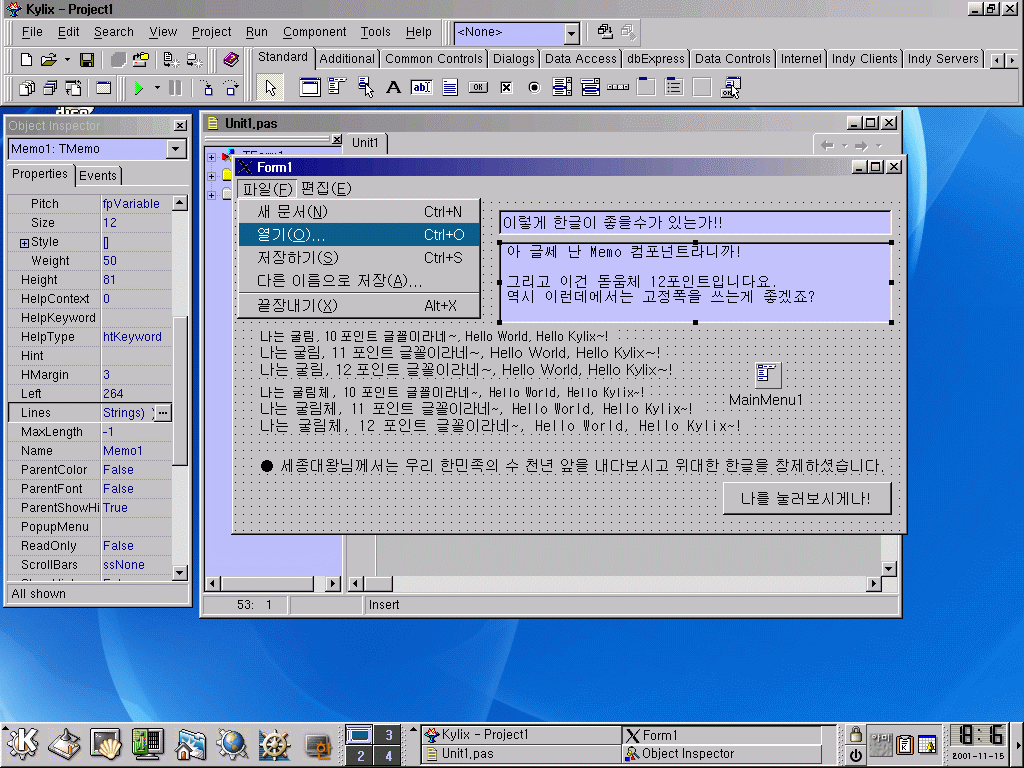Open the dropdown arrow beside Run button
The image size is (1024, 768).
coord(157,88)
